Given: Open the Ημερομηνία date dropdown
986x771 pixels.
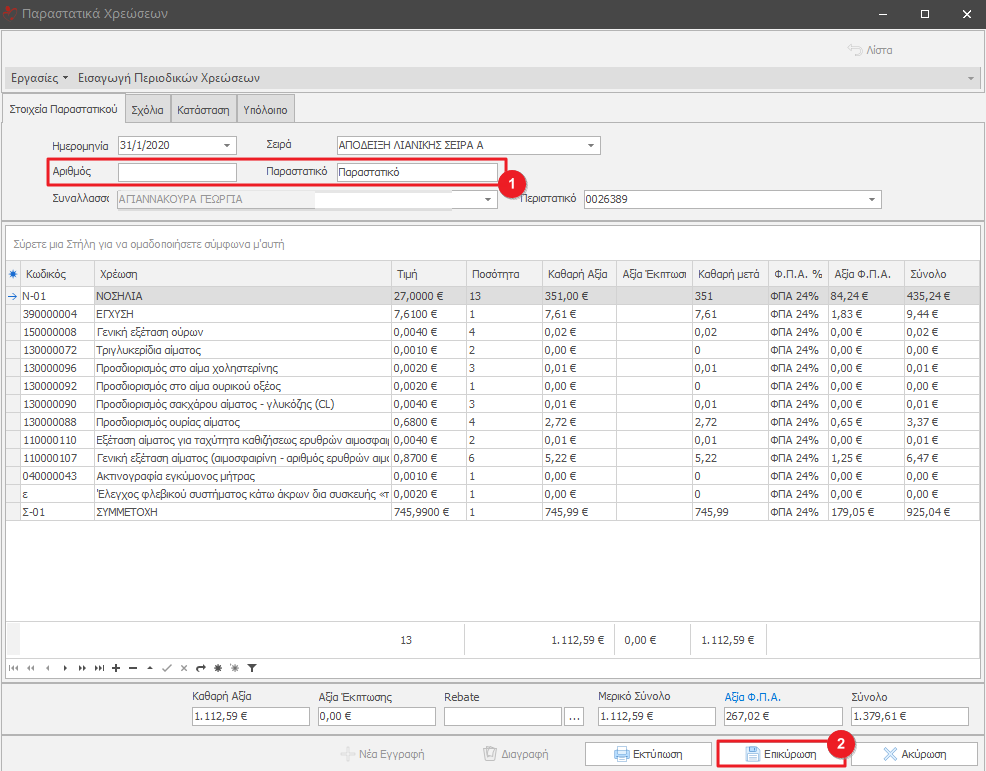Looking at the screenshot, I should click(228, 146).
